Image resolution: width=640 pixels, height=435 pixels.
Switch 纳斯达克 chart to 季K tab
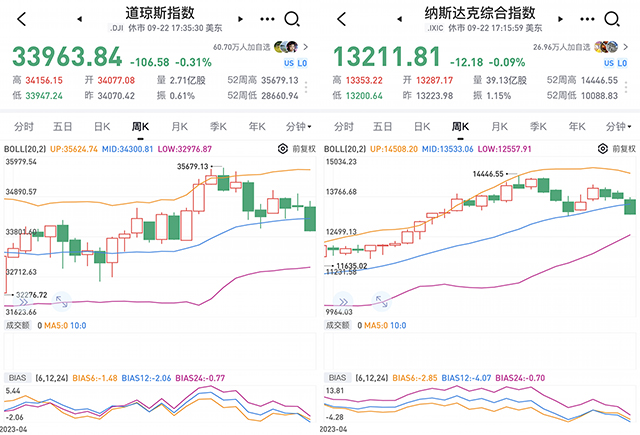pyautogui.click(x=538, y=127)
